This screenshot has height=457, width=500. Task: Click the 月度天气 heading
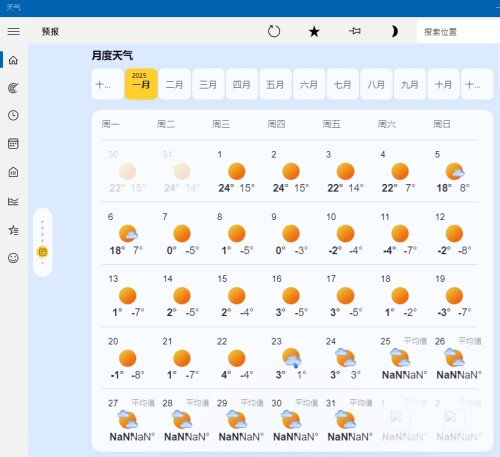(x=112, y=55)
